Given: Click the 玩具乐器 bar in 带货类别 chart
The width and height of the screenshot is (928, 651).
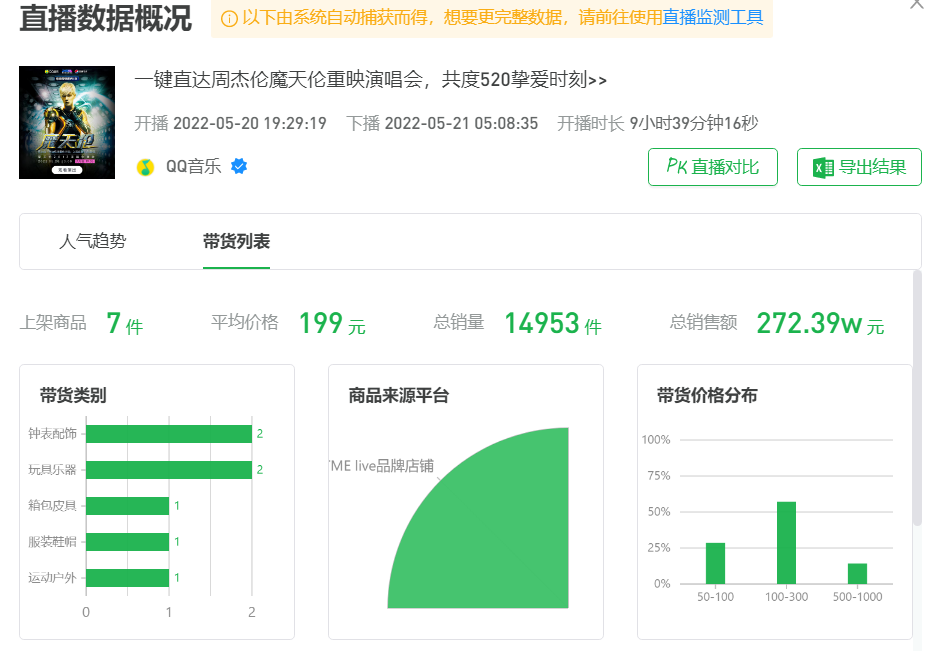Looking at the screenshot, I should click(169, 470).
